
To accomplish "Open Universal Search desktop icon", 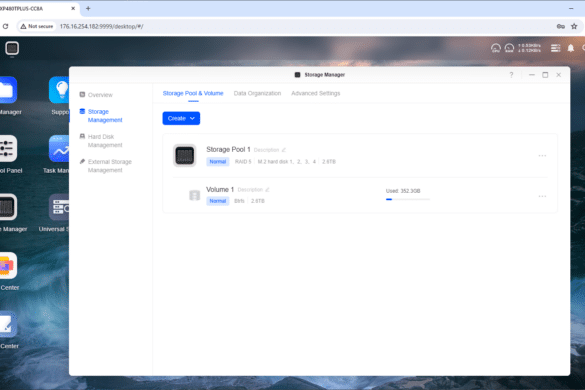I will tap(59, 207).
